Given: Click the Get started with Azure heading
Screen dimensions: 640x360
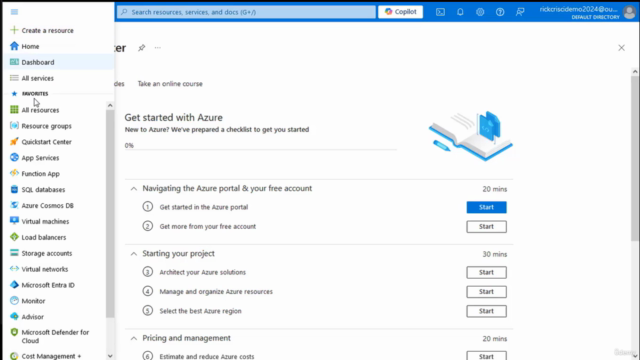Looking at the screenshot, I should (x=173, y=118).
